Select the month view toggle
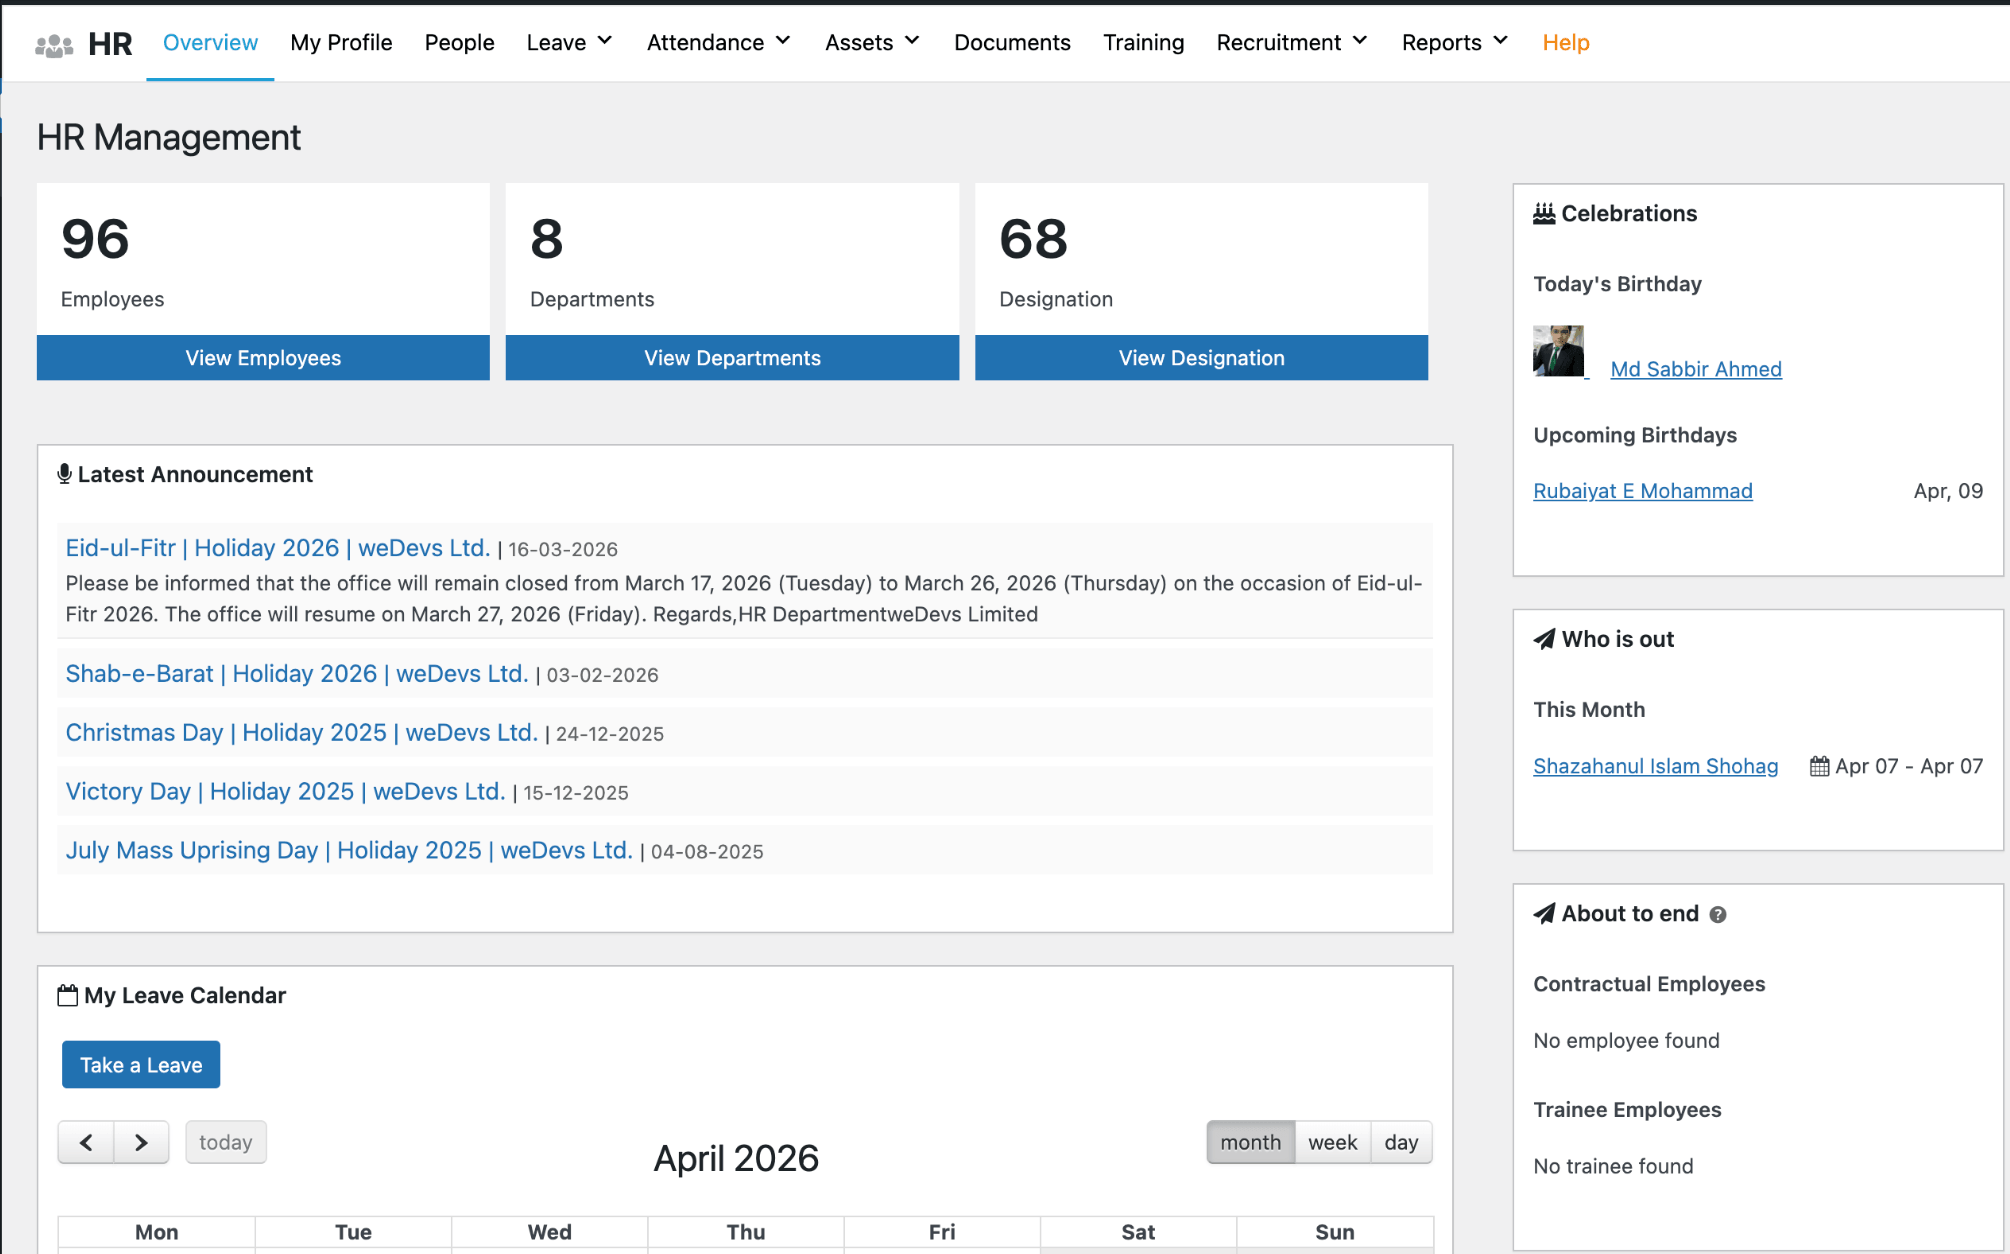This screenshot has width=2010, height=1254. tap(1250, 1141)
